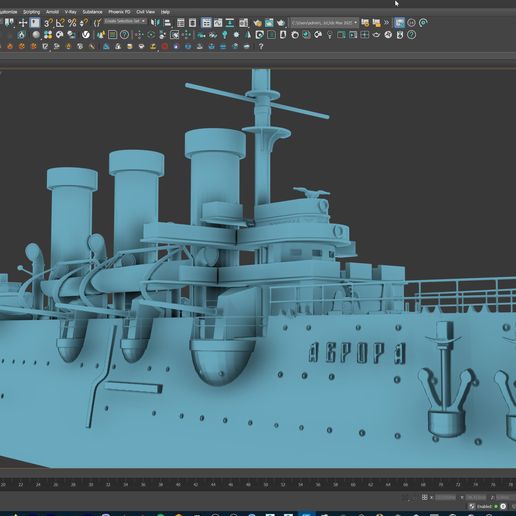Image resolution: width=516 pixels, height=516 pixels.
Task: Open the Substance menu
Action: coord(92,12)
